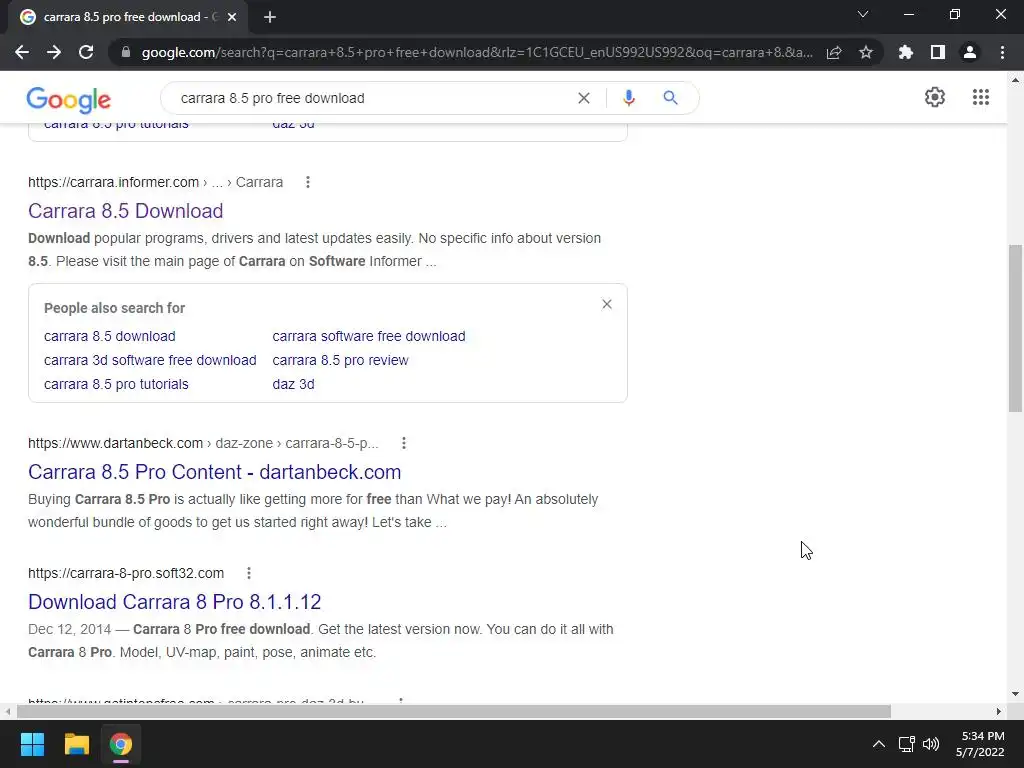This screenshot has width=1024, height=768.
Task: Open options for carrara.informer.com result
Action: [308, 182]
